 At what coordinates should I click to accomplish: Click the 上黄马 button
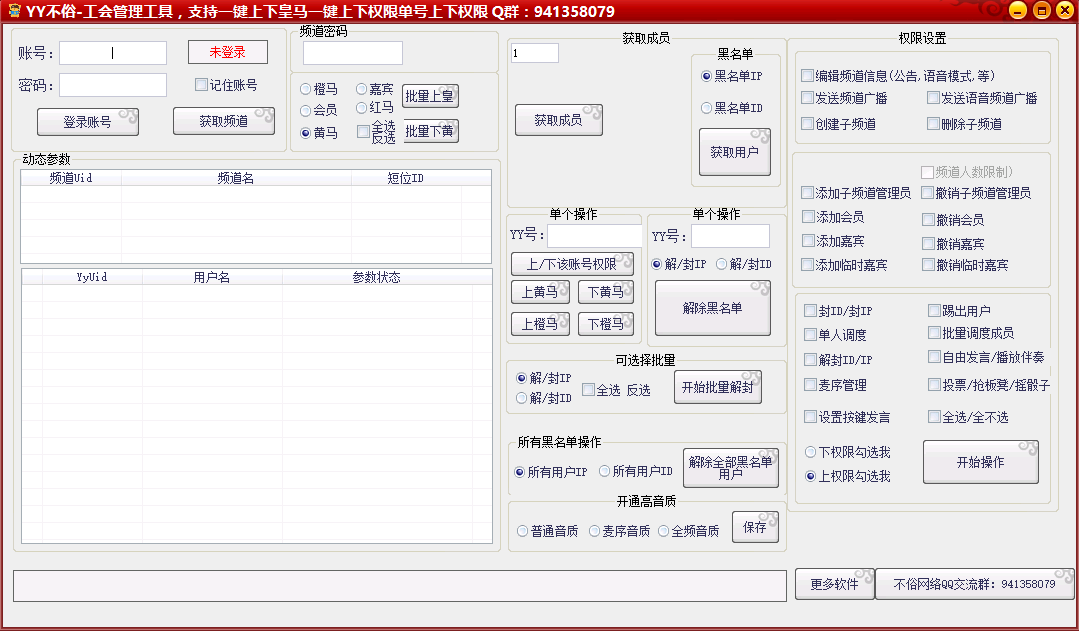[x=540, y=292]
